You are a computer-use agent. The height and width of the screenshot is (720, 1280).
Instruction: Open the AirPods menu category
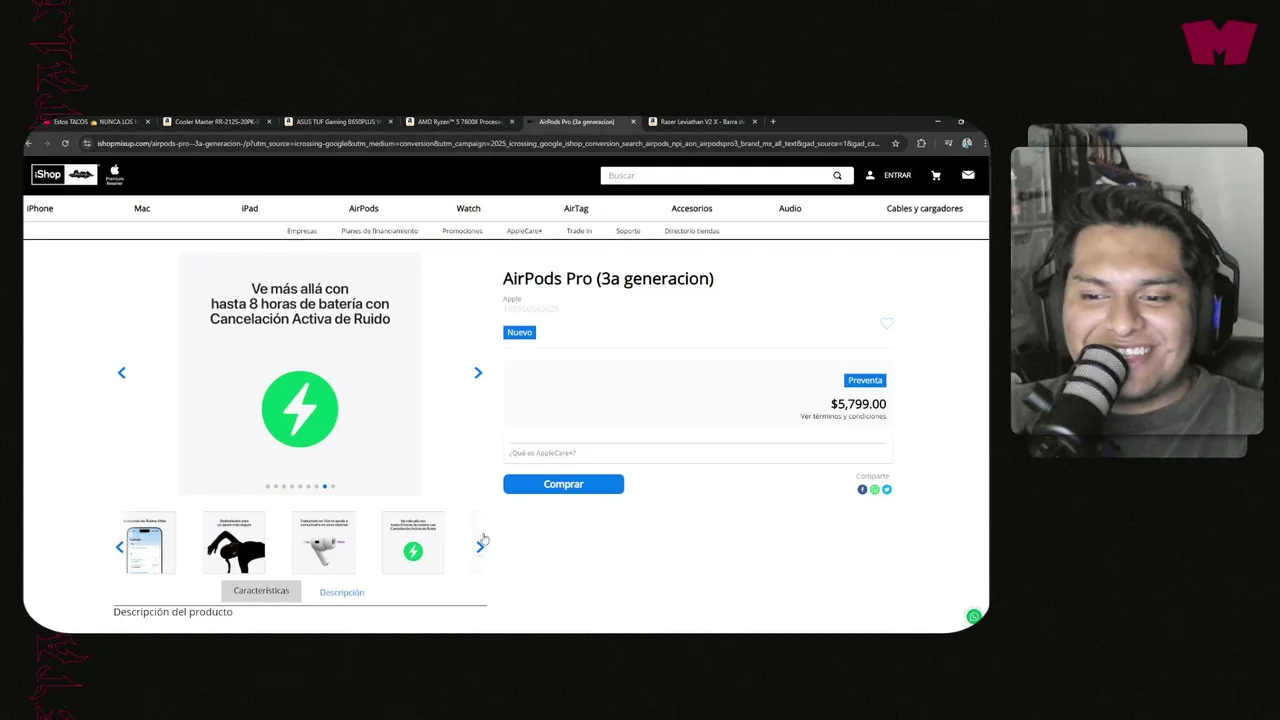point(364,208)
